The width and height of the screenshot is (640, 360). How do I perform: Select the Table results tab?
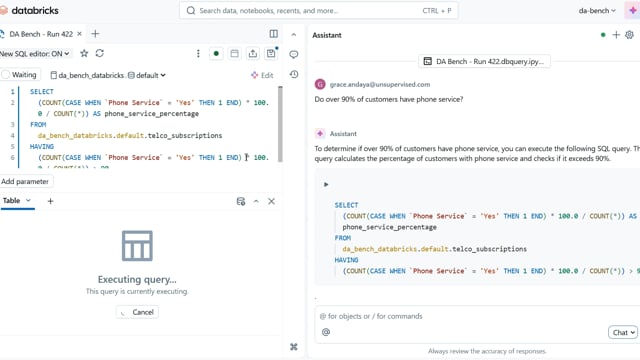[x=11, y=200]
